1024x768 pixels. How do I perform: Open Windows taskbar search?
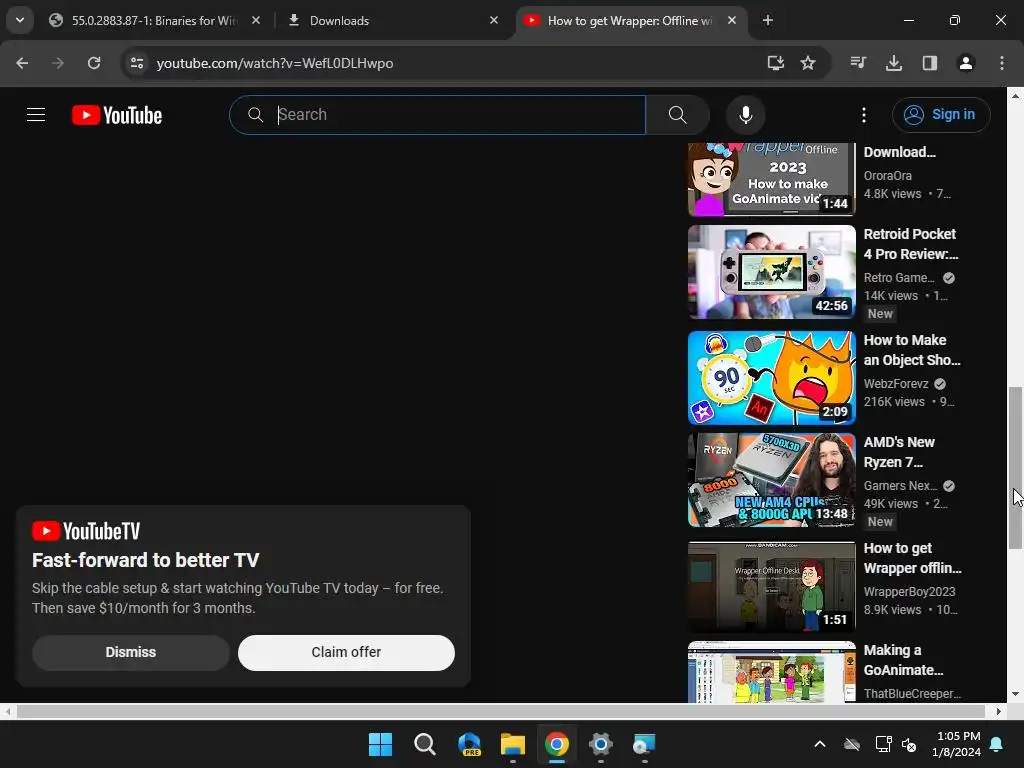coord(424,744)
